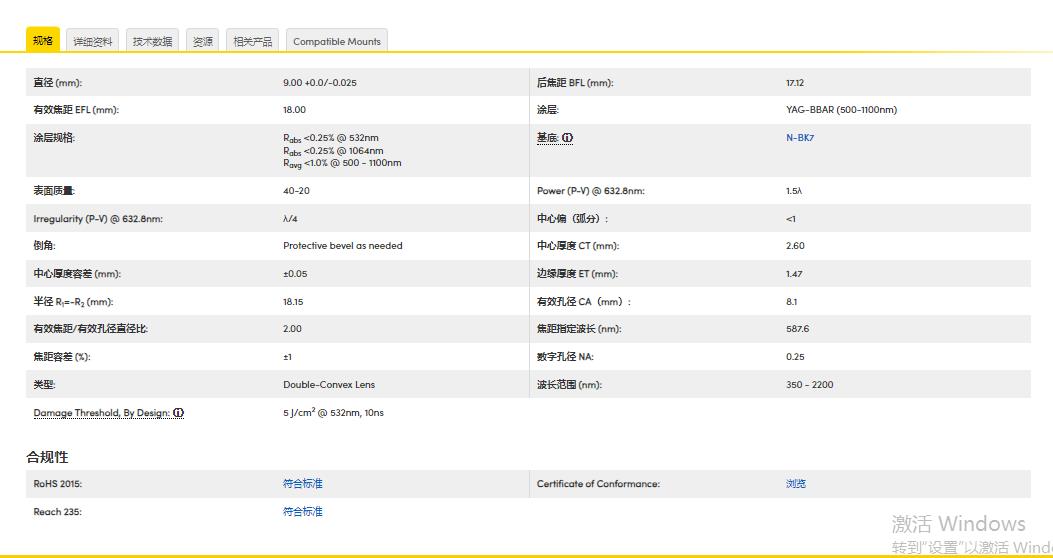
Task: Click the Double-Convex Lens type value
Action: (329, 385)
